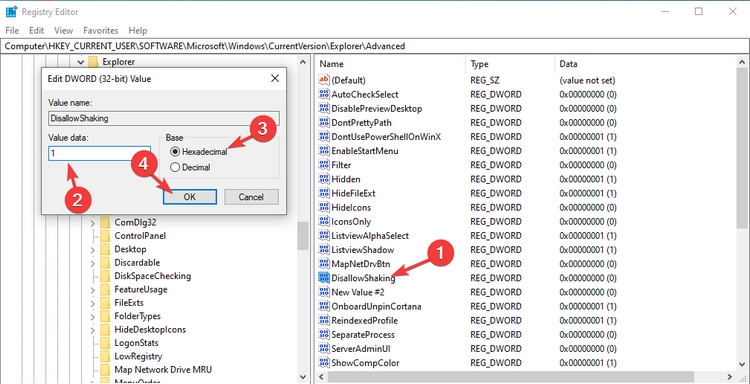Select the DisablePreviewDesktop value icon
The image size is (750, 384).
[x=324, y=108]
